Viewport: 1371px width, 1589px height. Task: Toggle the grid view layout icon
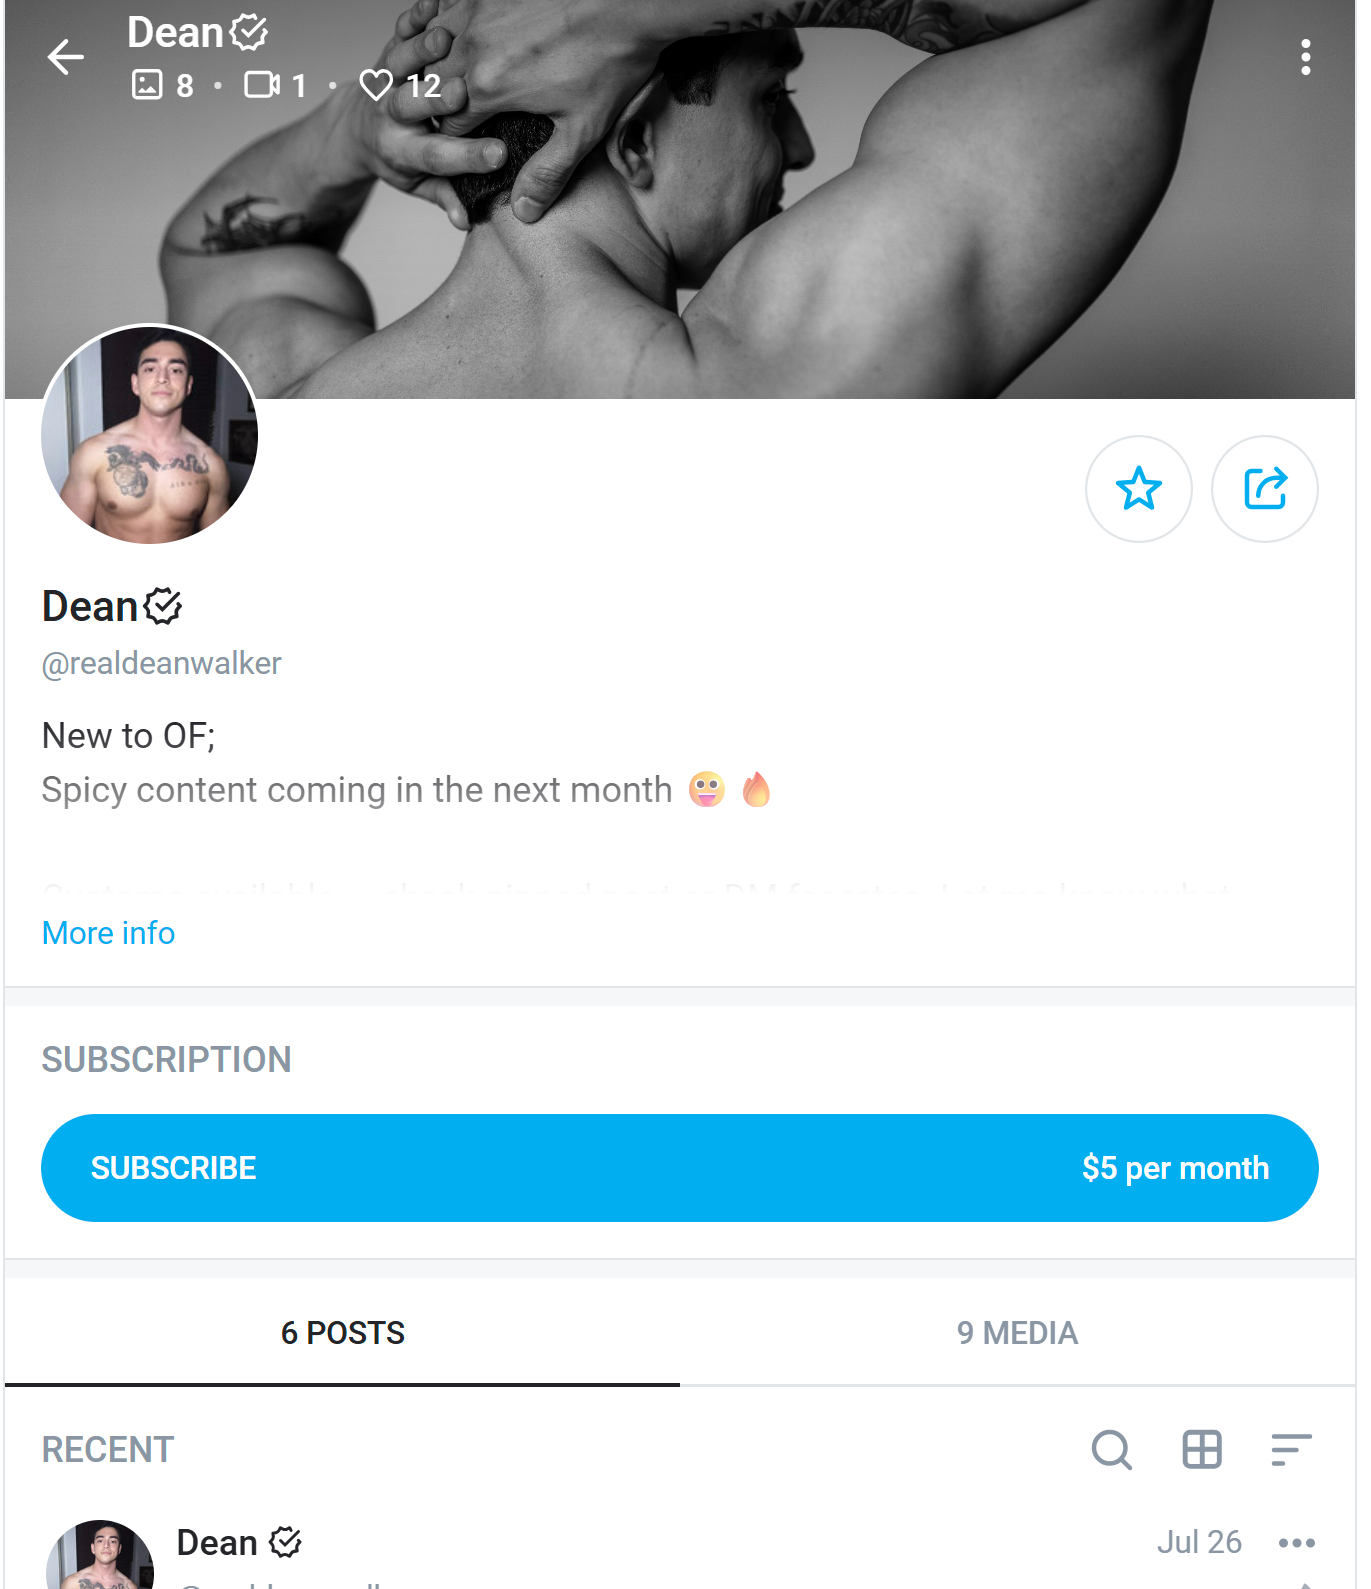coord(1201,1449)
